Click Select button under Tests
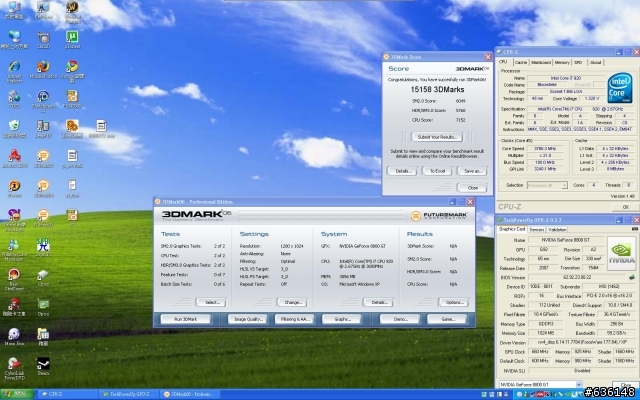 pos(211,302)
